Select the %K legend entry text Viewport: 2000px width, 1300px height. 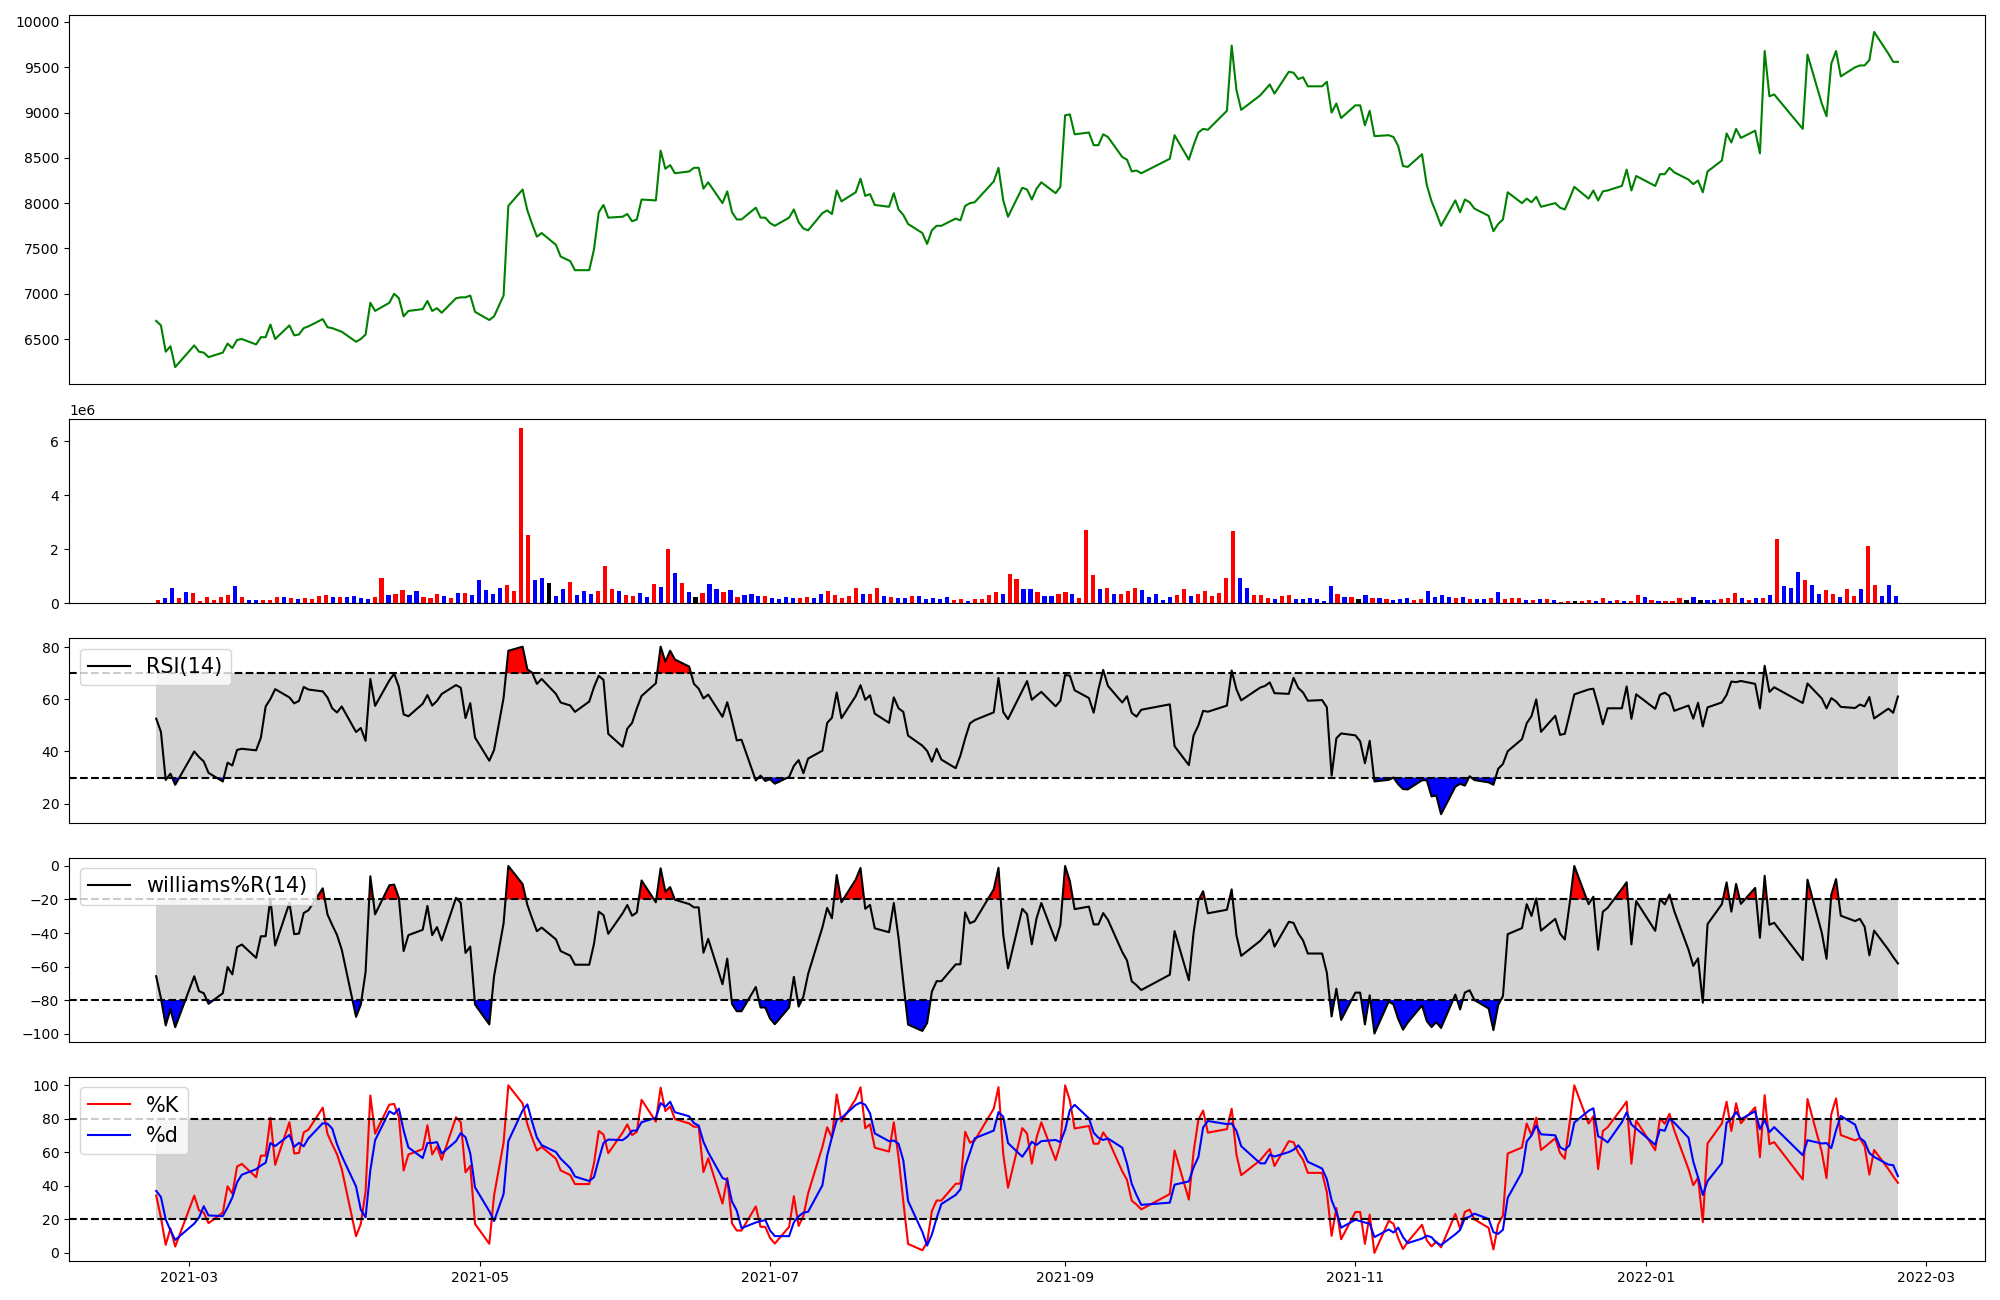point(162,1105)
